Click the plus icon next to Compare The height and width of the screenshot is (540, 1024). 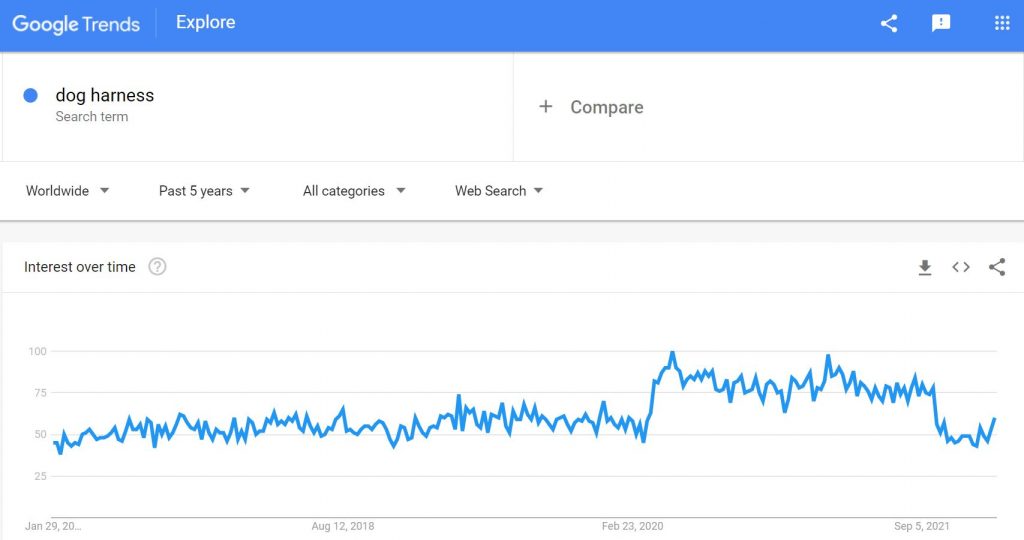pyautogui.click(x=545, y=106)
